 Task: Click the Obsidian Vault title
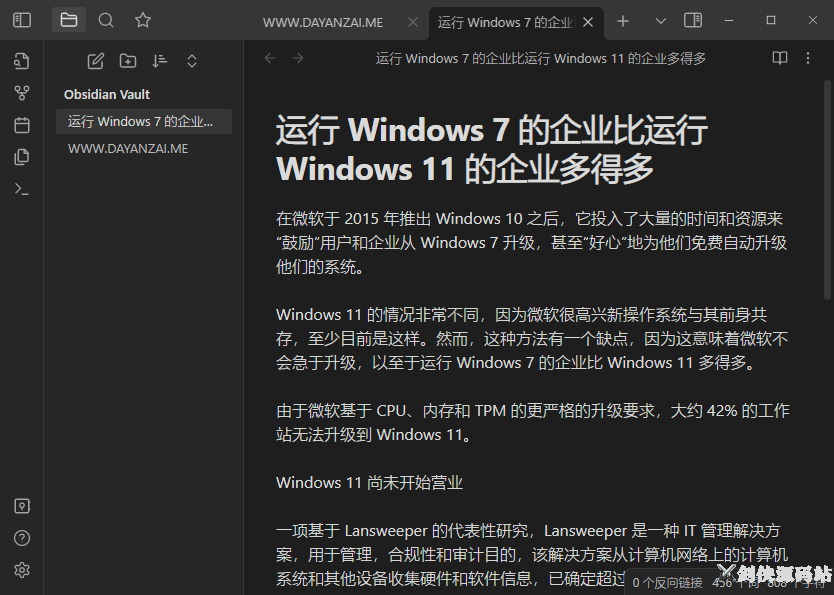click(x=107, y=95)
